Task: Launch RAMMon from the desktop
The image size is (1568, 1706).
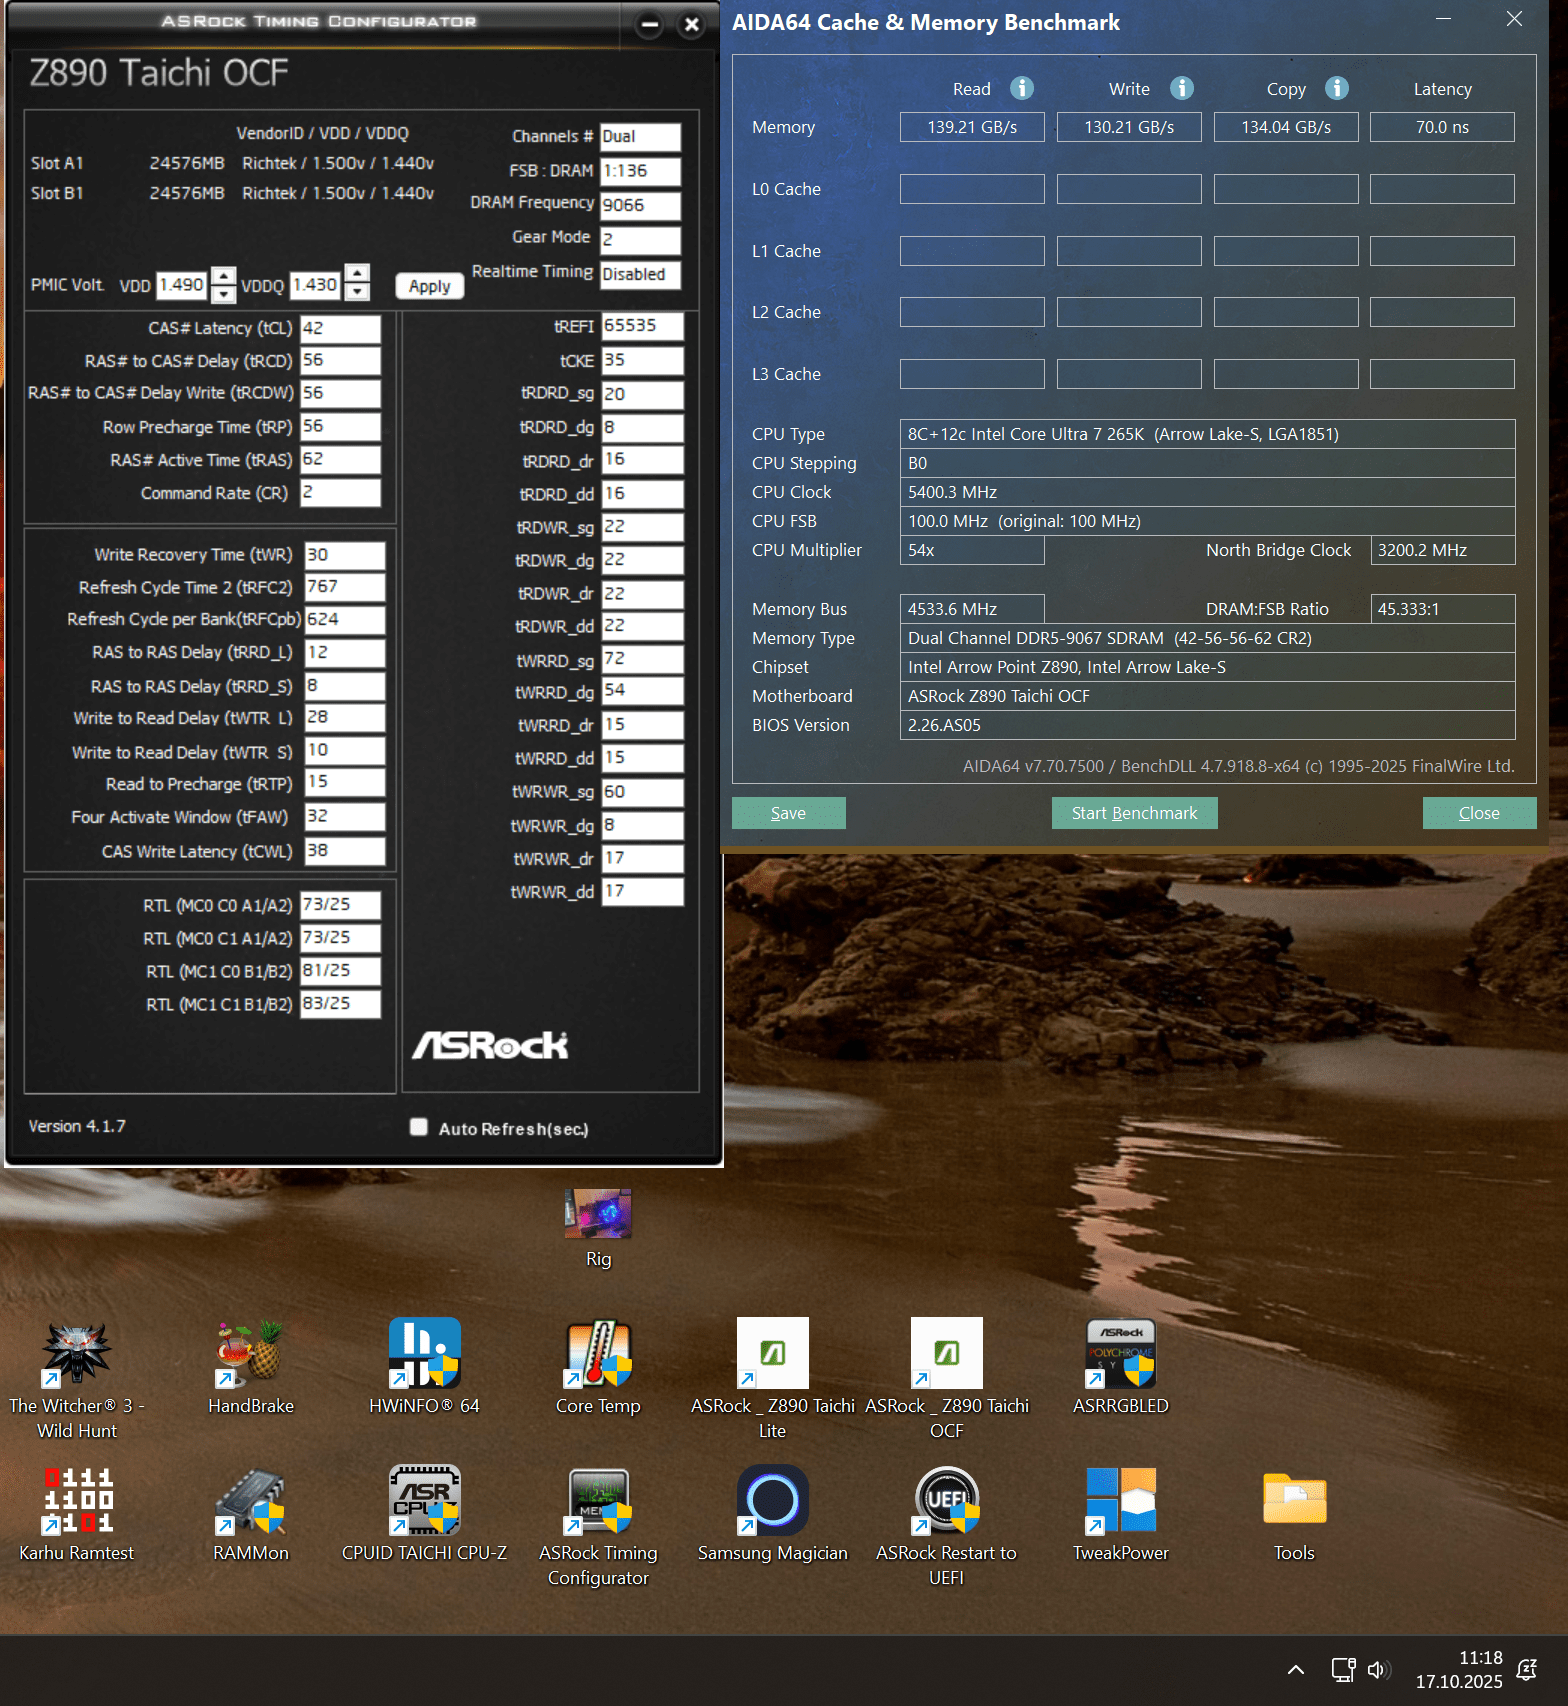Action: (x=250, y=1514)
